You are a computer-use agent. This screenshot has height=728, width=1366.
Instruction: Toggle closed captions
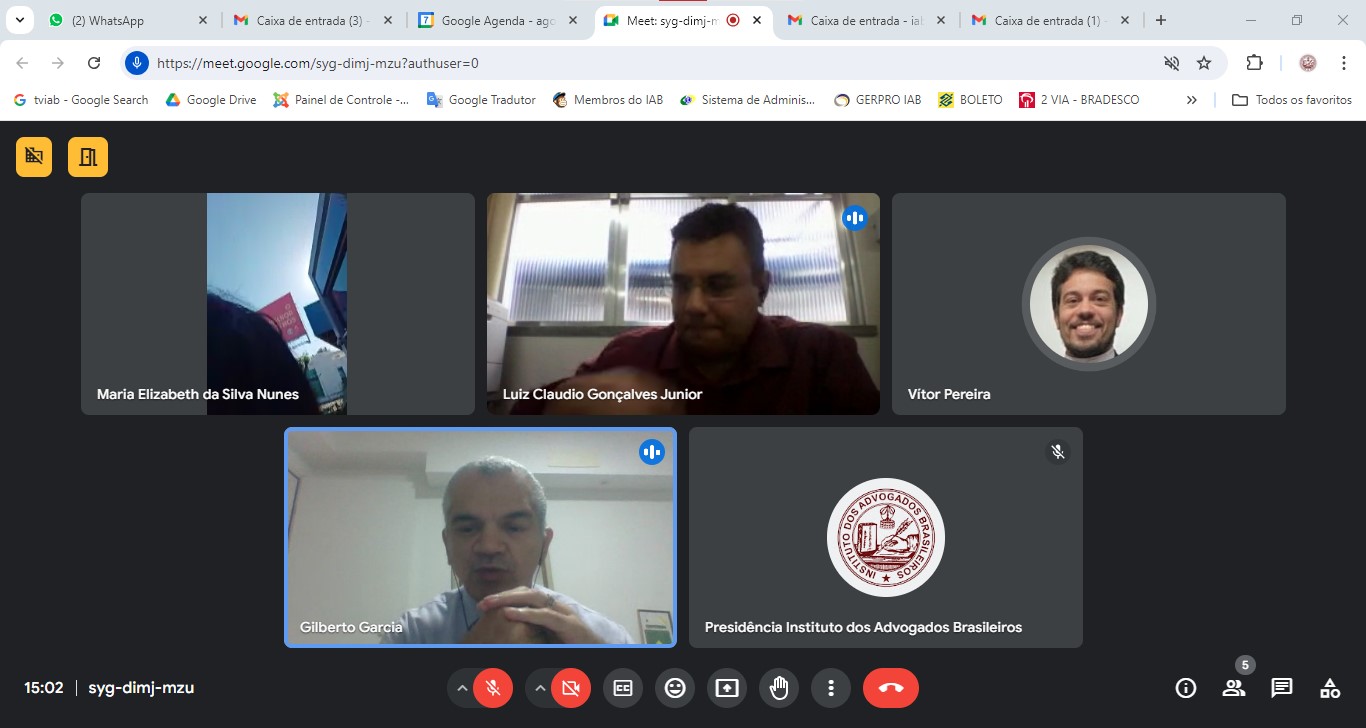tap(623, 688)
